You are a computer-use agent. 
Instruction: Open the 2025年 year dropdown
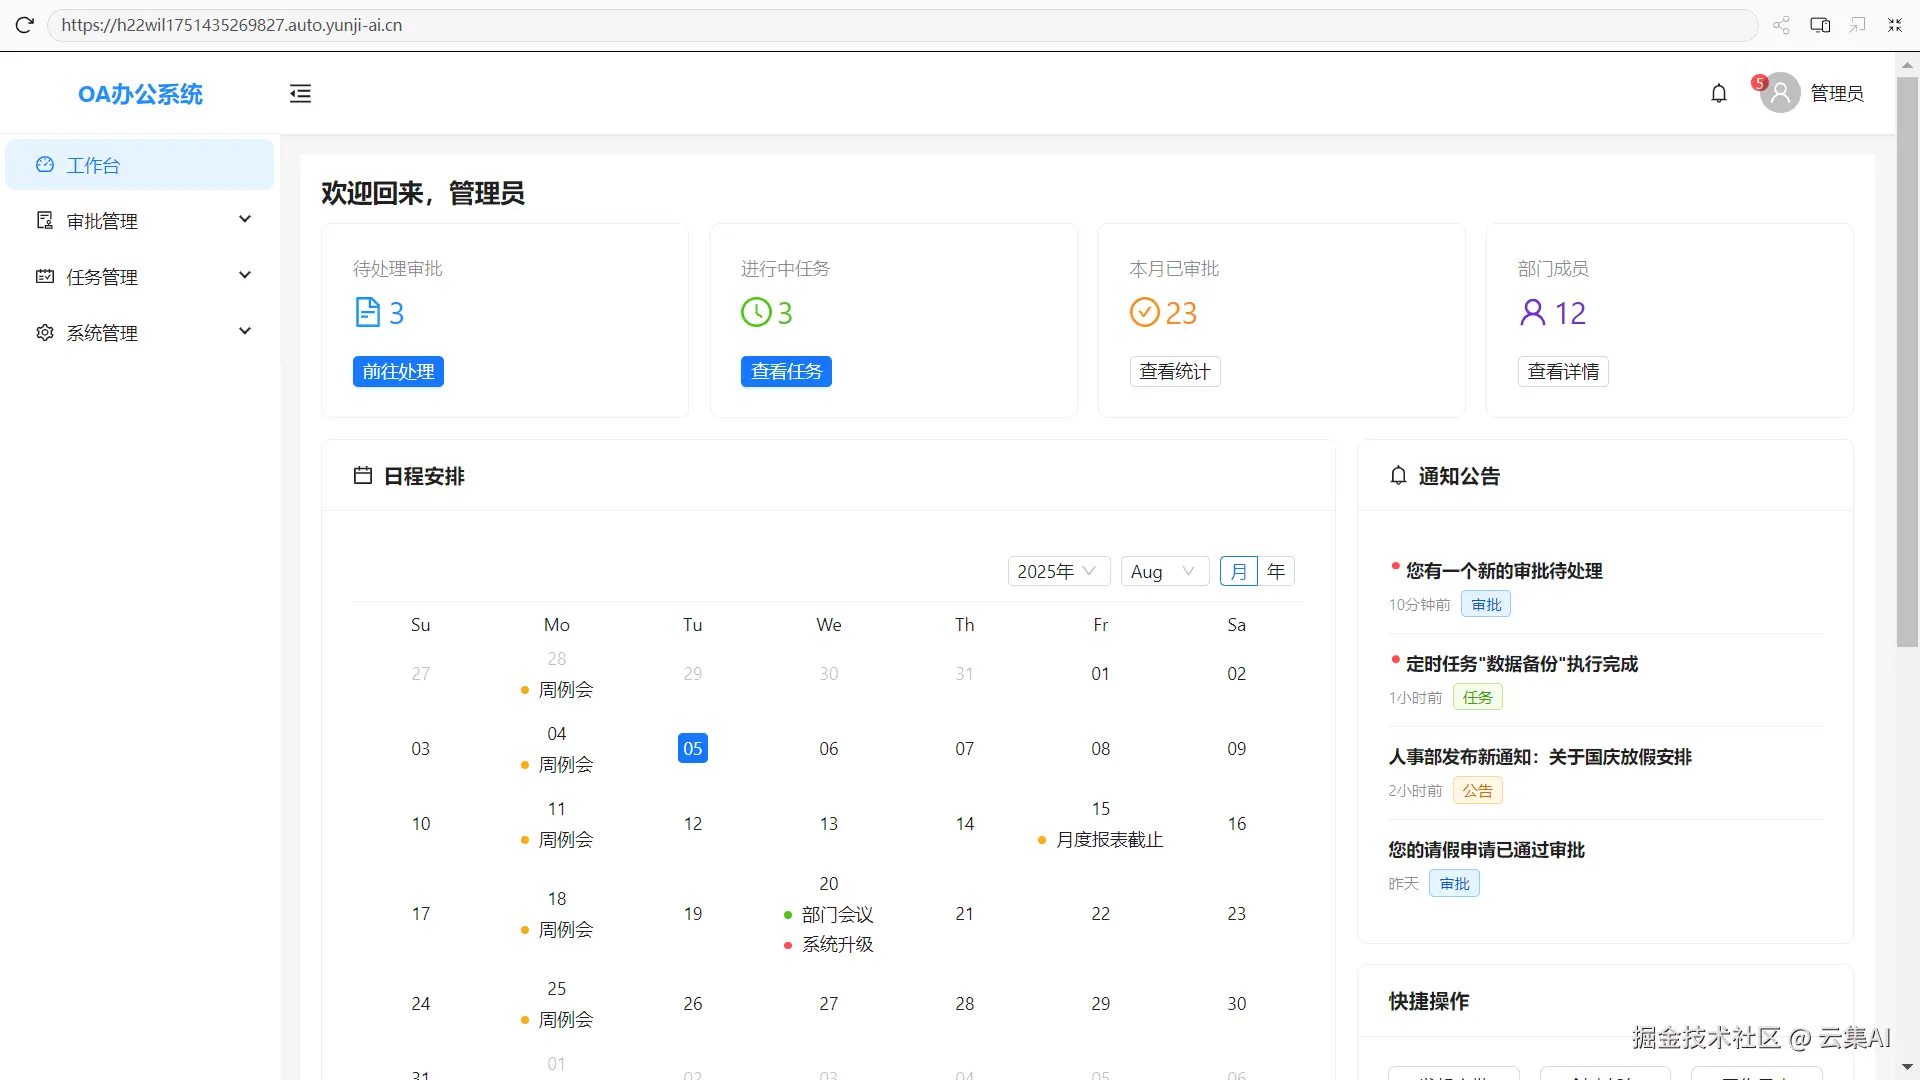pyautogui.click(x=1058, y=571)
